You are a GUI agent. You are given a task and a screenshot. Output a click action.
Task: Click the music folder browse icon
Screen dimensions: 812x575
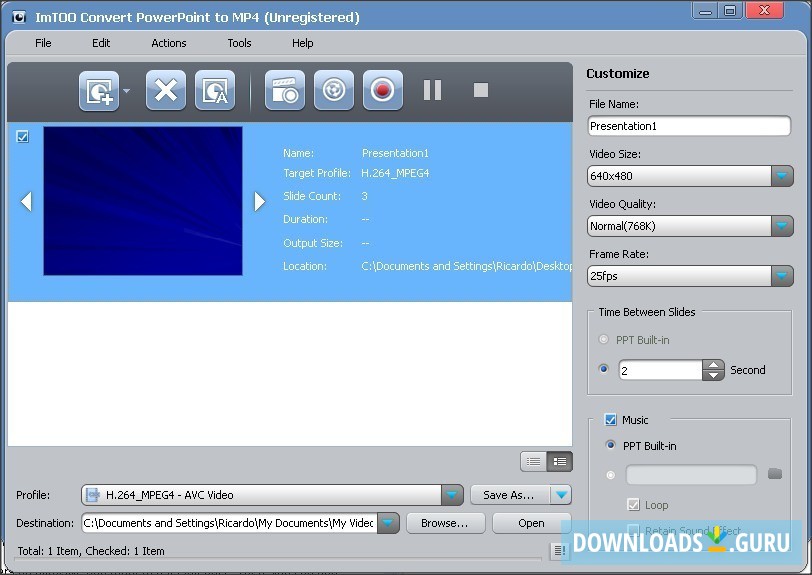[775, 473]
